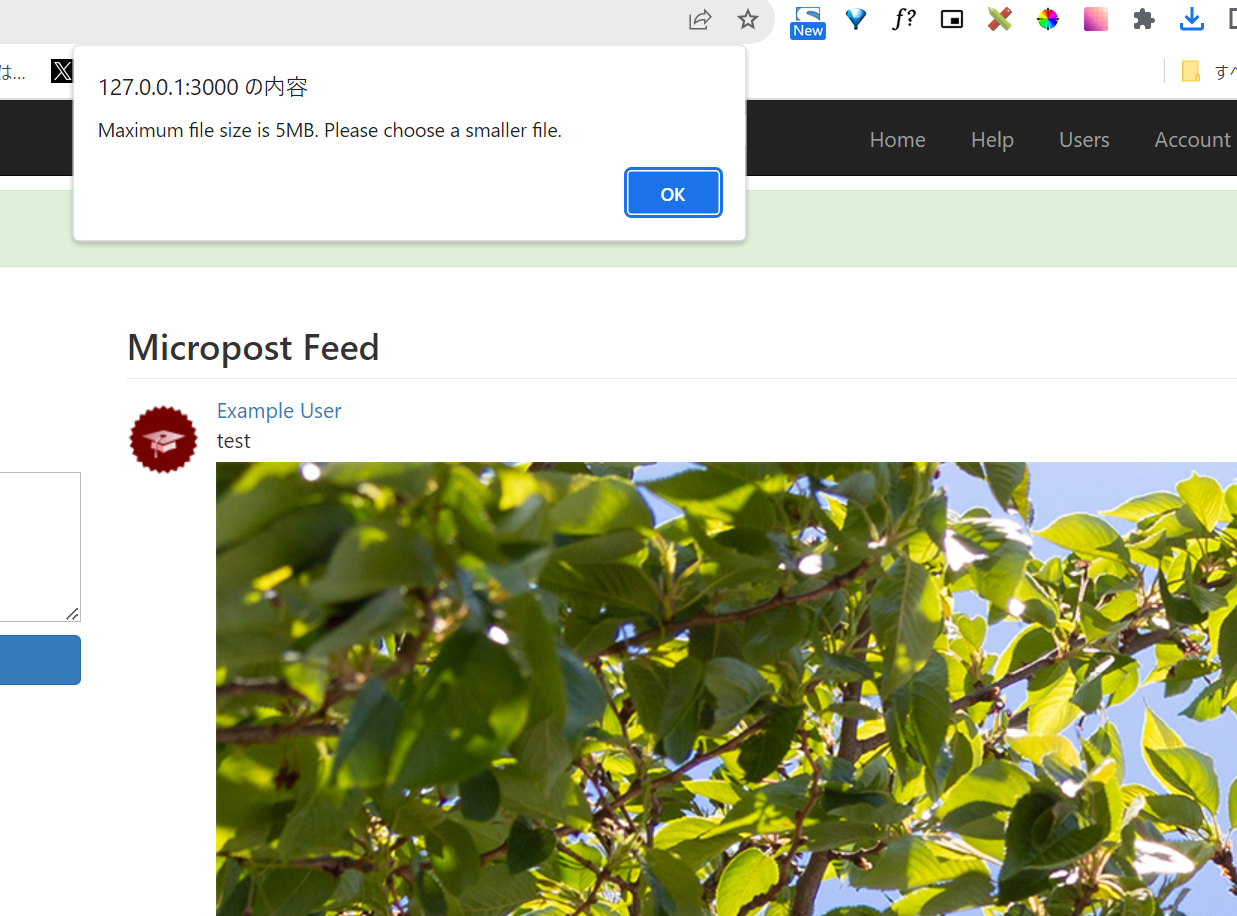Image resolution: width=1237 pixels, height=916 pixels.
Task: Open the Users page from navbar
Action: coord(1084,140)
